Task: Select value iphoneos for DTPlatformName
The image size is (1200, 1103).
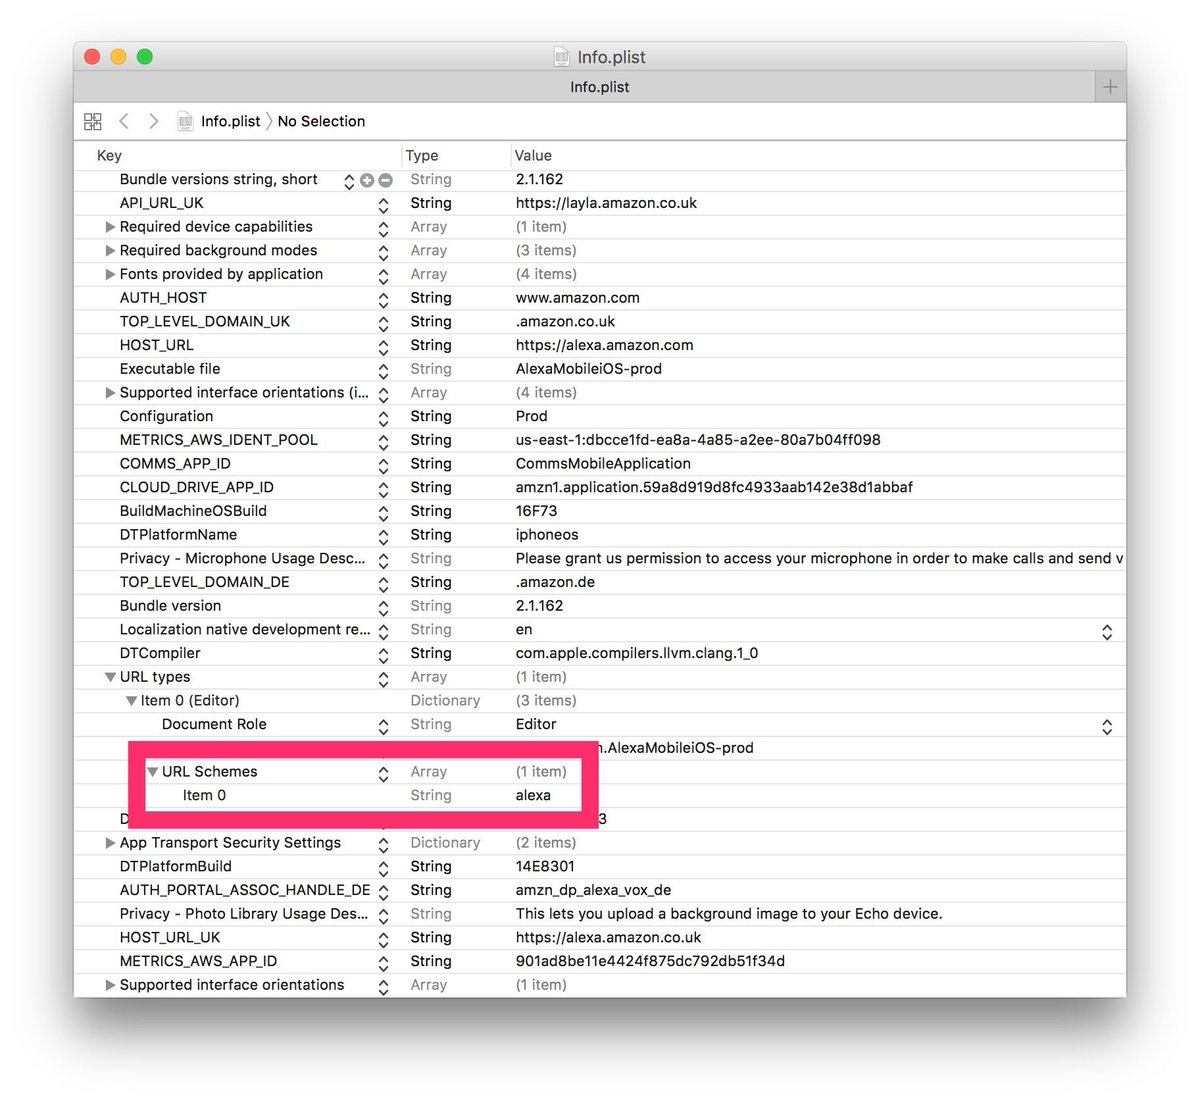Action: click(547, 535)
